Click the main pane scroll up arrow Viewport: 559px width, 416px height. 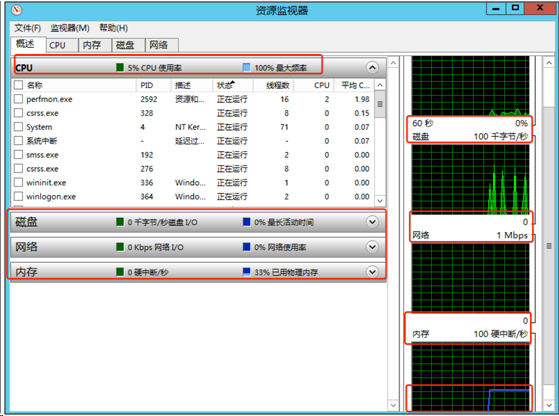[393, 63]
